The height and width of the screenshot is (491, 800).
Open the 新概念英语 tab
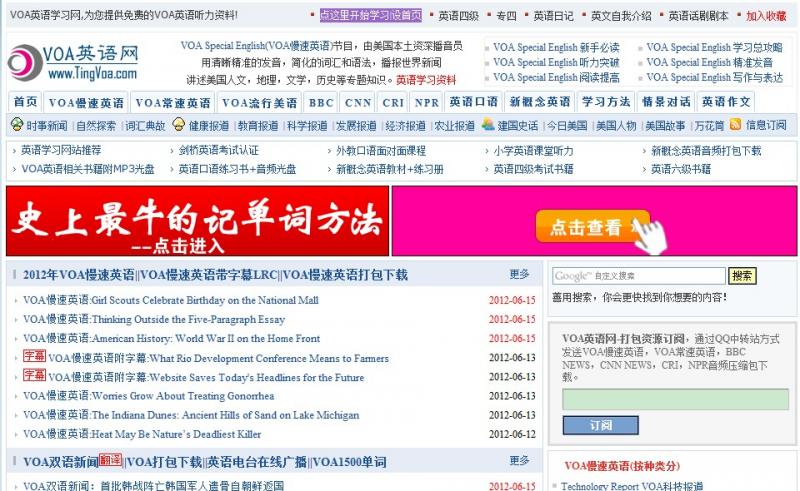tap(540, 102)
